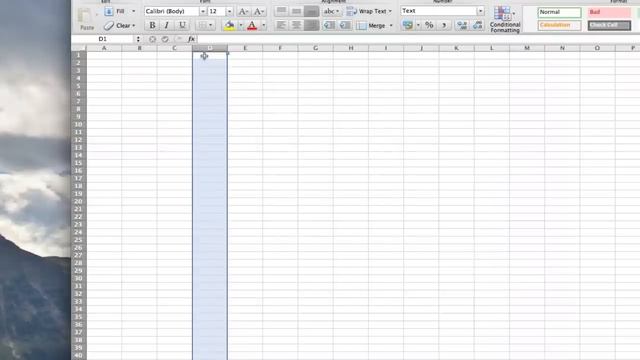Open the font color dropdown arrow
640x360 pixels.
coord(264,25)
